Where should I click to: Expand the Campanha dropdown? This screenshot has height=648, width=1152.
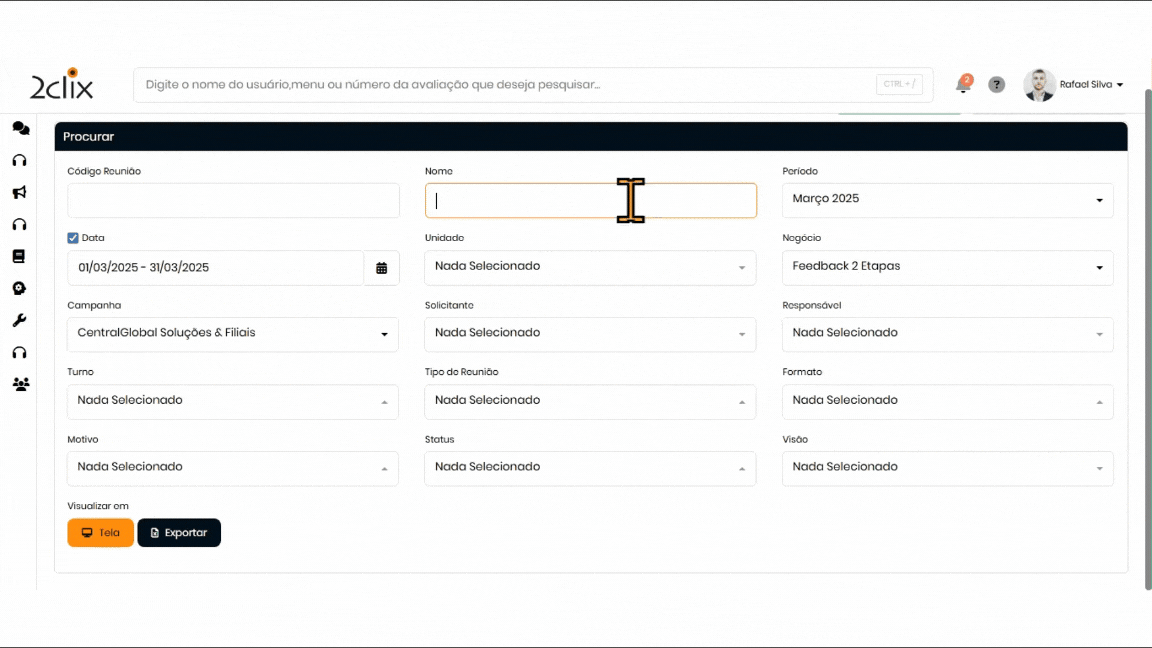pos(232,334)
